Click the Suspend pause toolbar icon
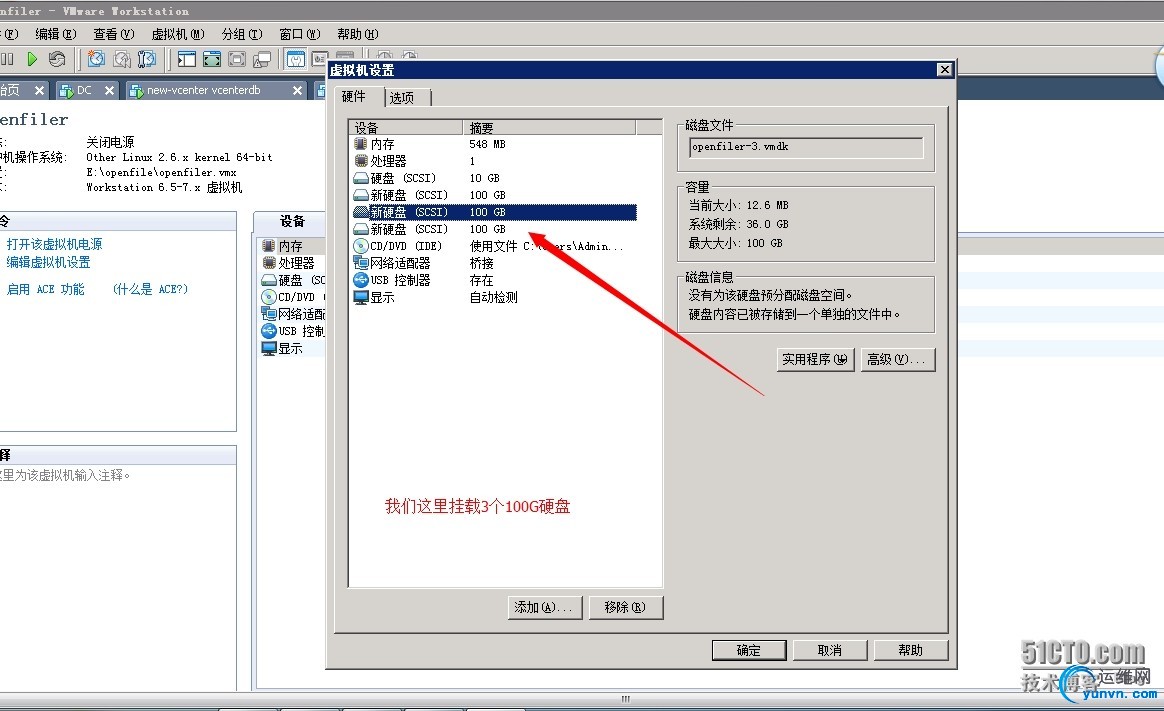1164x711 pixels. pos(7,59)
